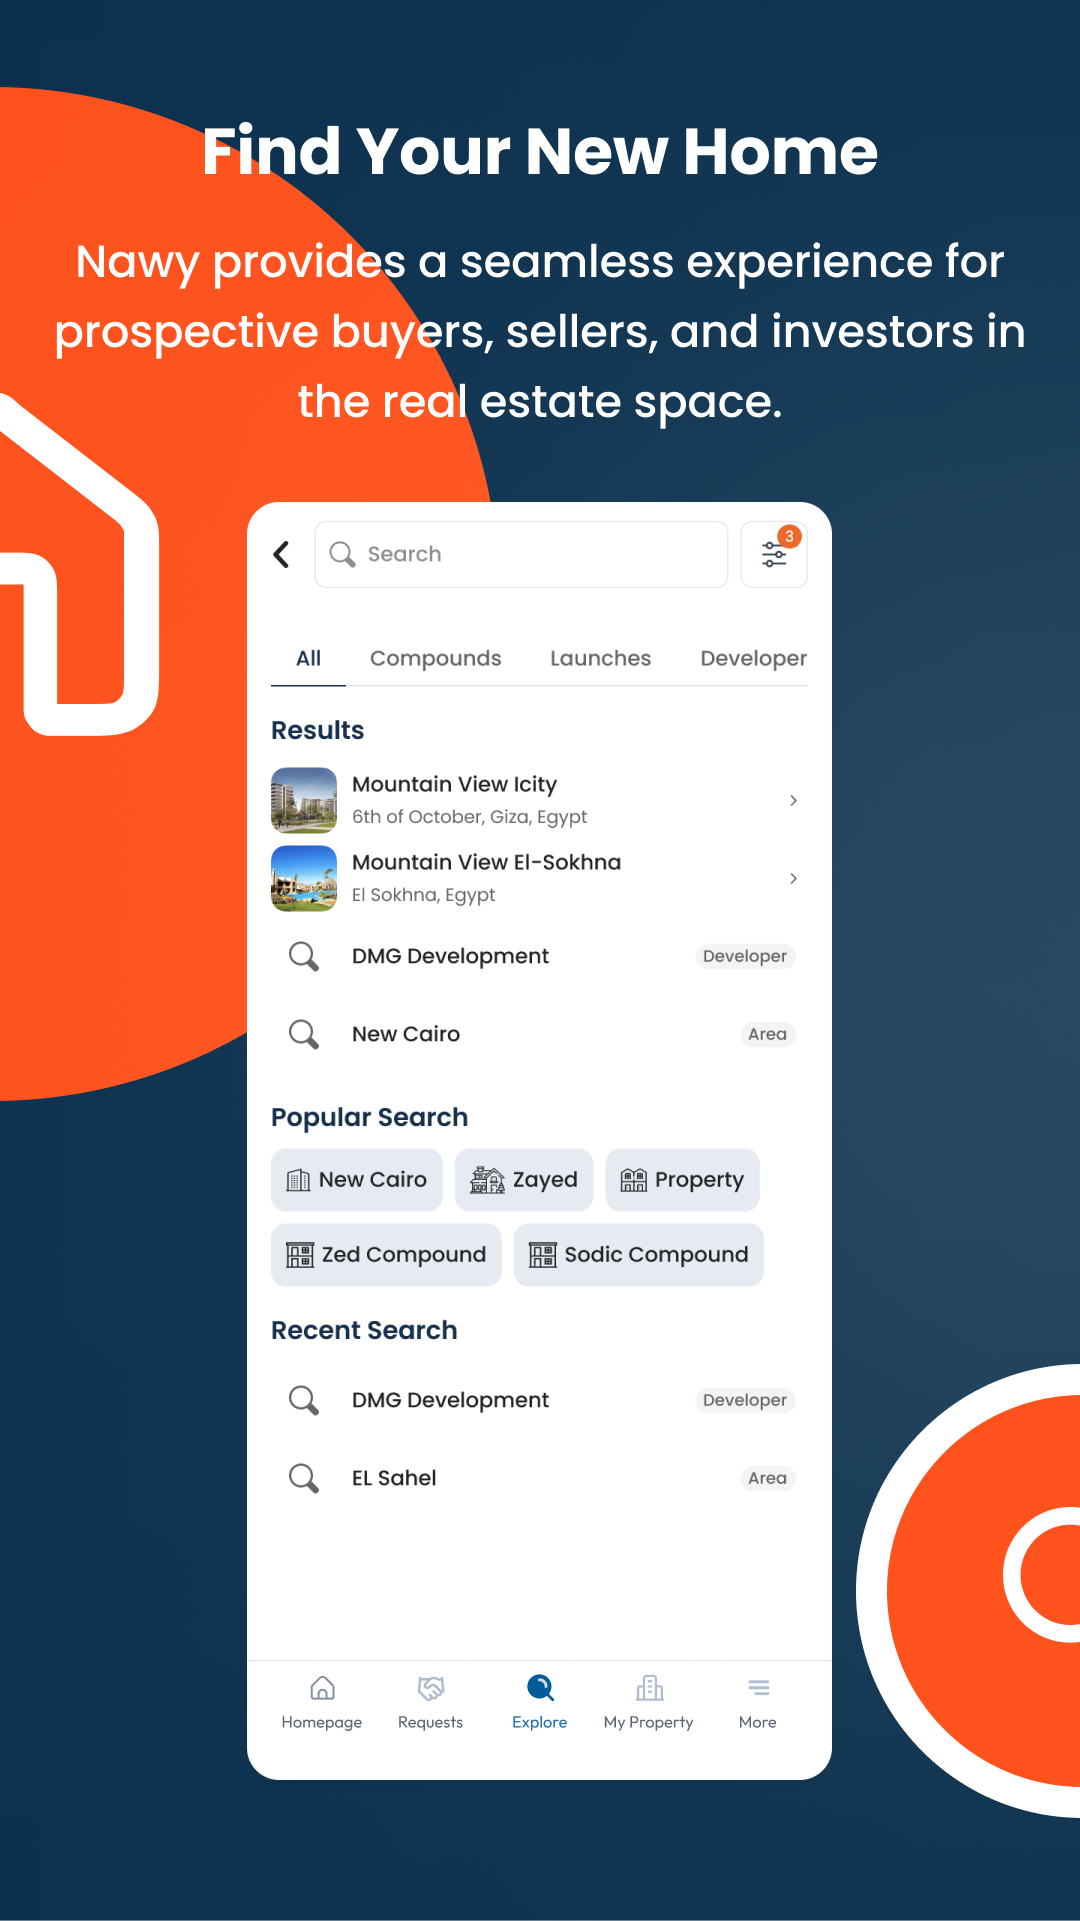Switch to the Launches tab
The height and width of the screenshot is (1921, 1080).
tap(600, 658)
